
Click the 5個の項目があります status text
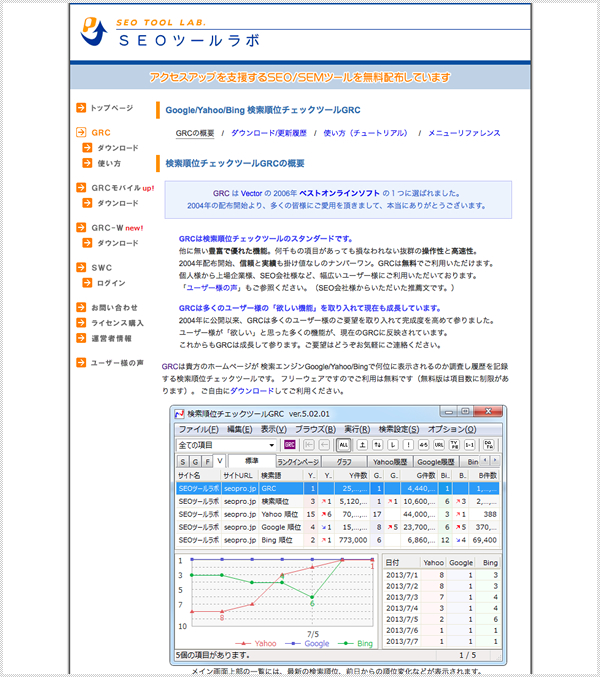[212, 655]
